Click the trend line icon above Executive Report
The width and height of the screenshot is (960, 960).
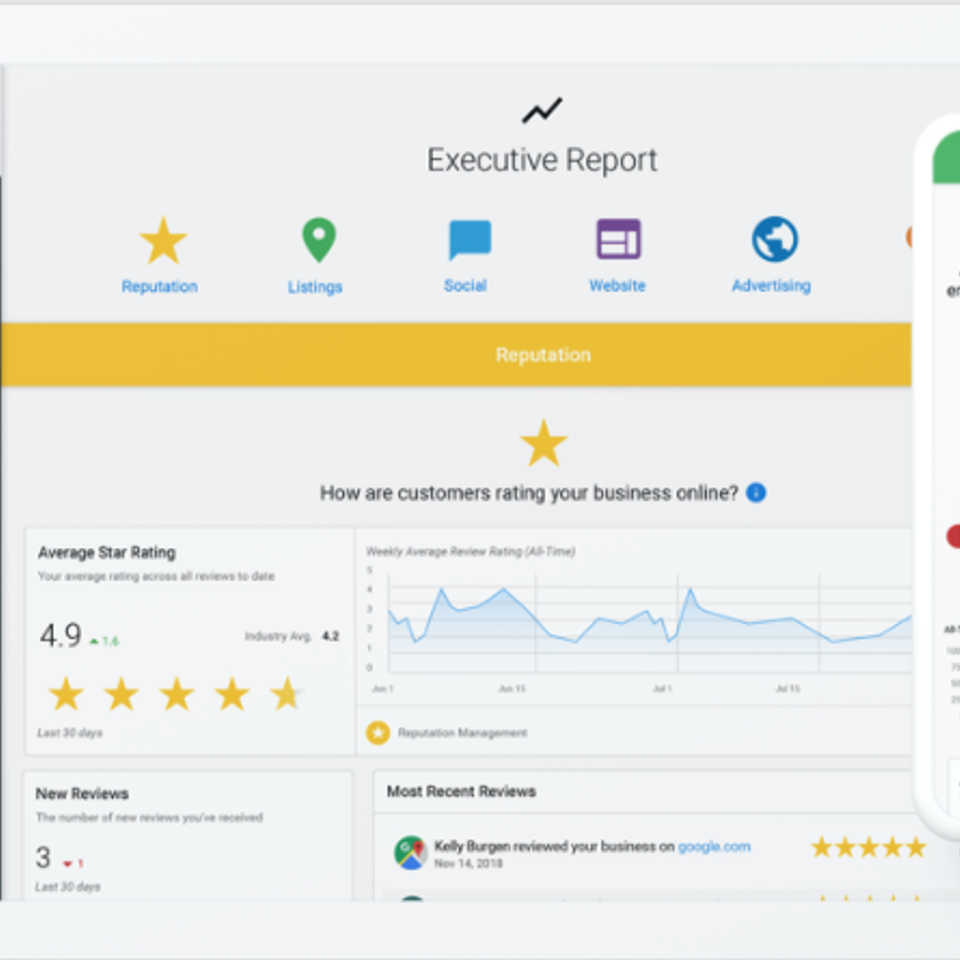(542, 110)
